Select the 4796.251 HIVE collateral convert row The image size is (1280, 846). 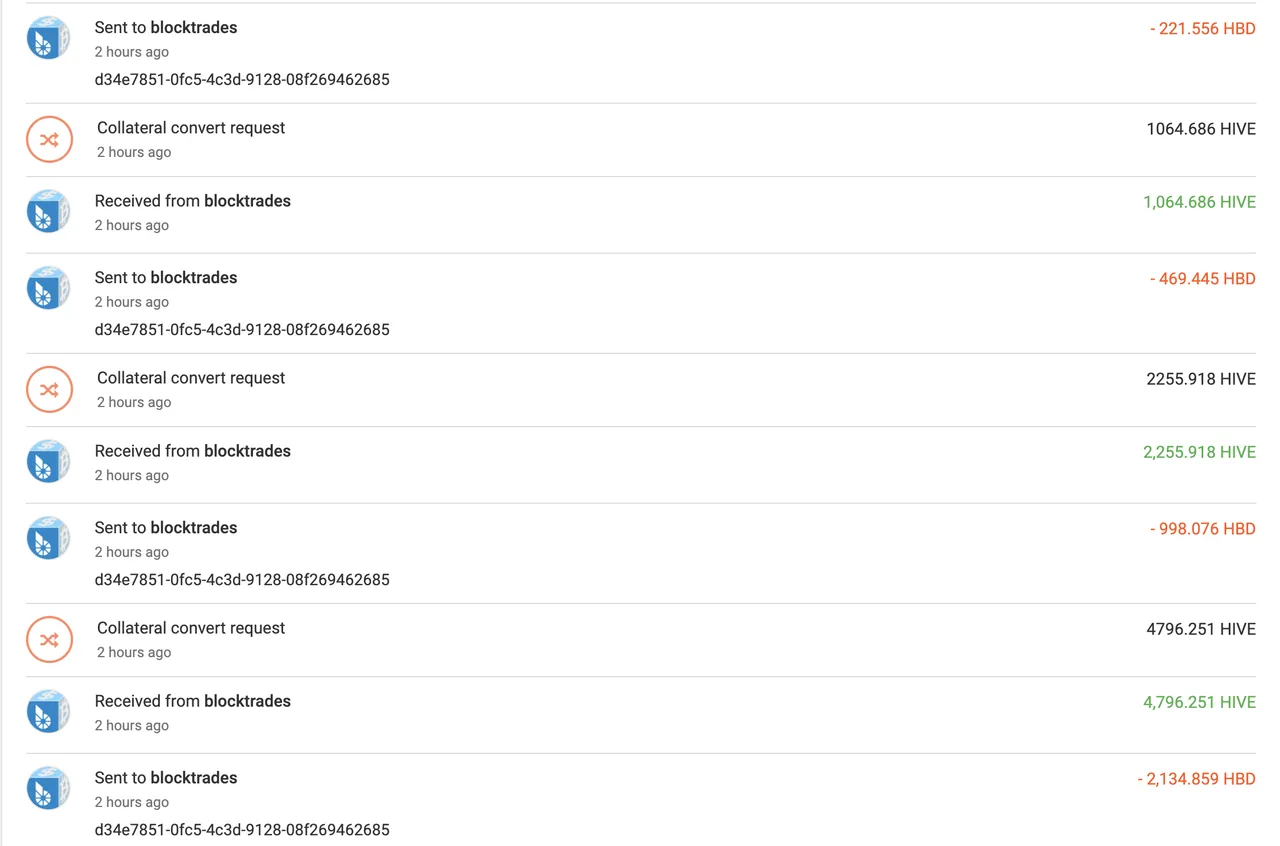640,640
